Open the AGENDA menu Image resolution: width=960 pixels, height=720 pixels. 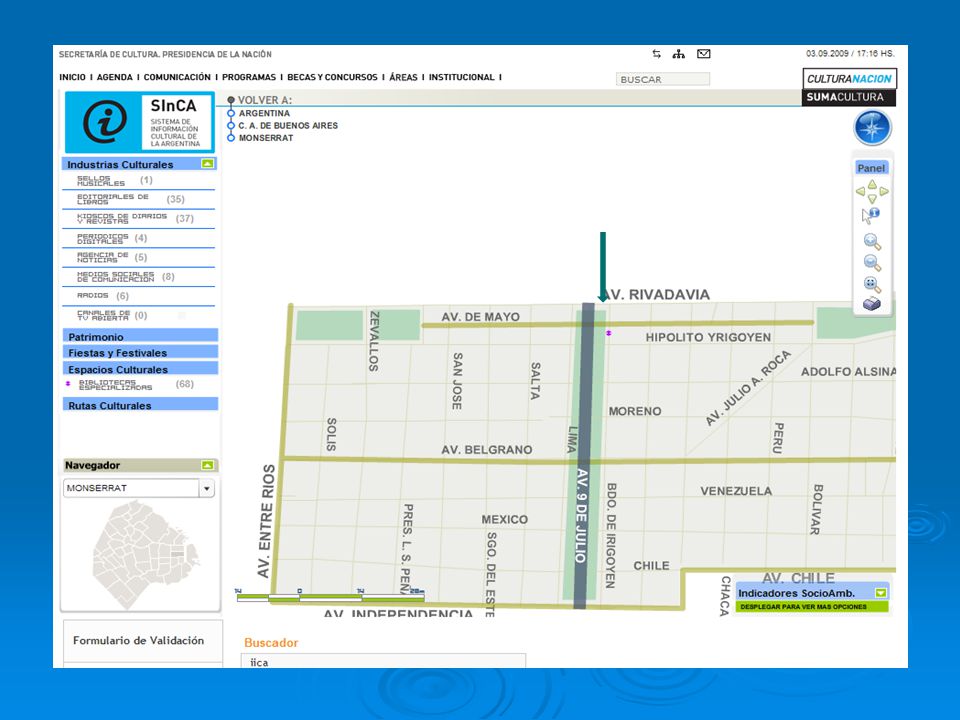[114, 77]
